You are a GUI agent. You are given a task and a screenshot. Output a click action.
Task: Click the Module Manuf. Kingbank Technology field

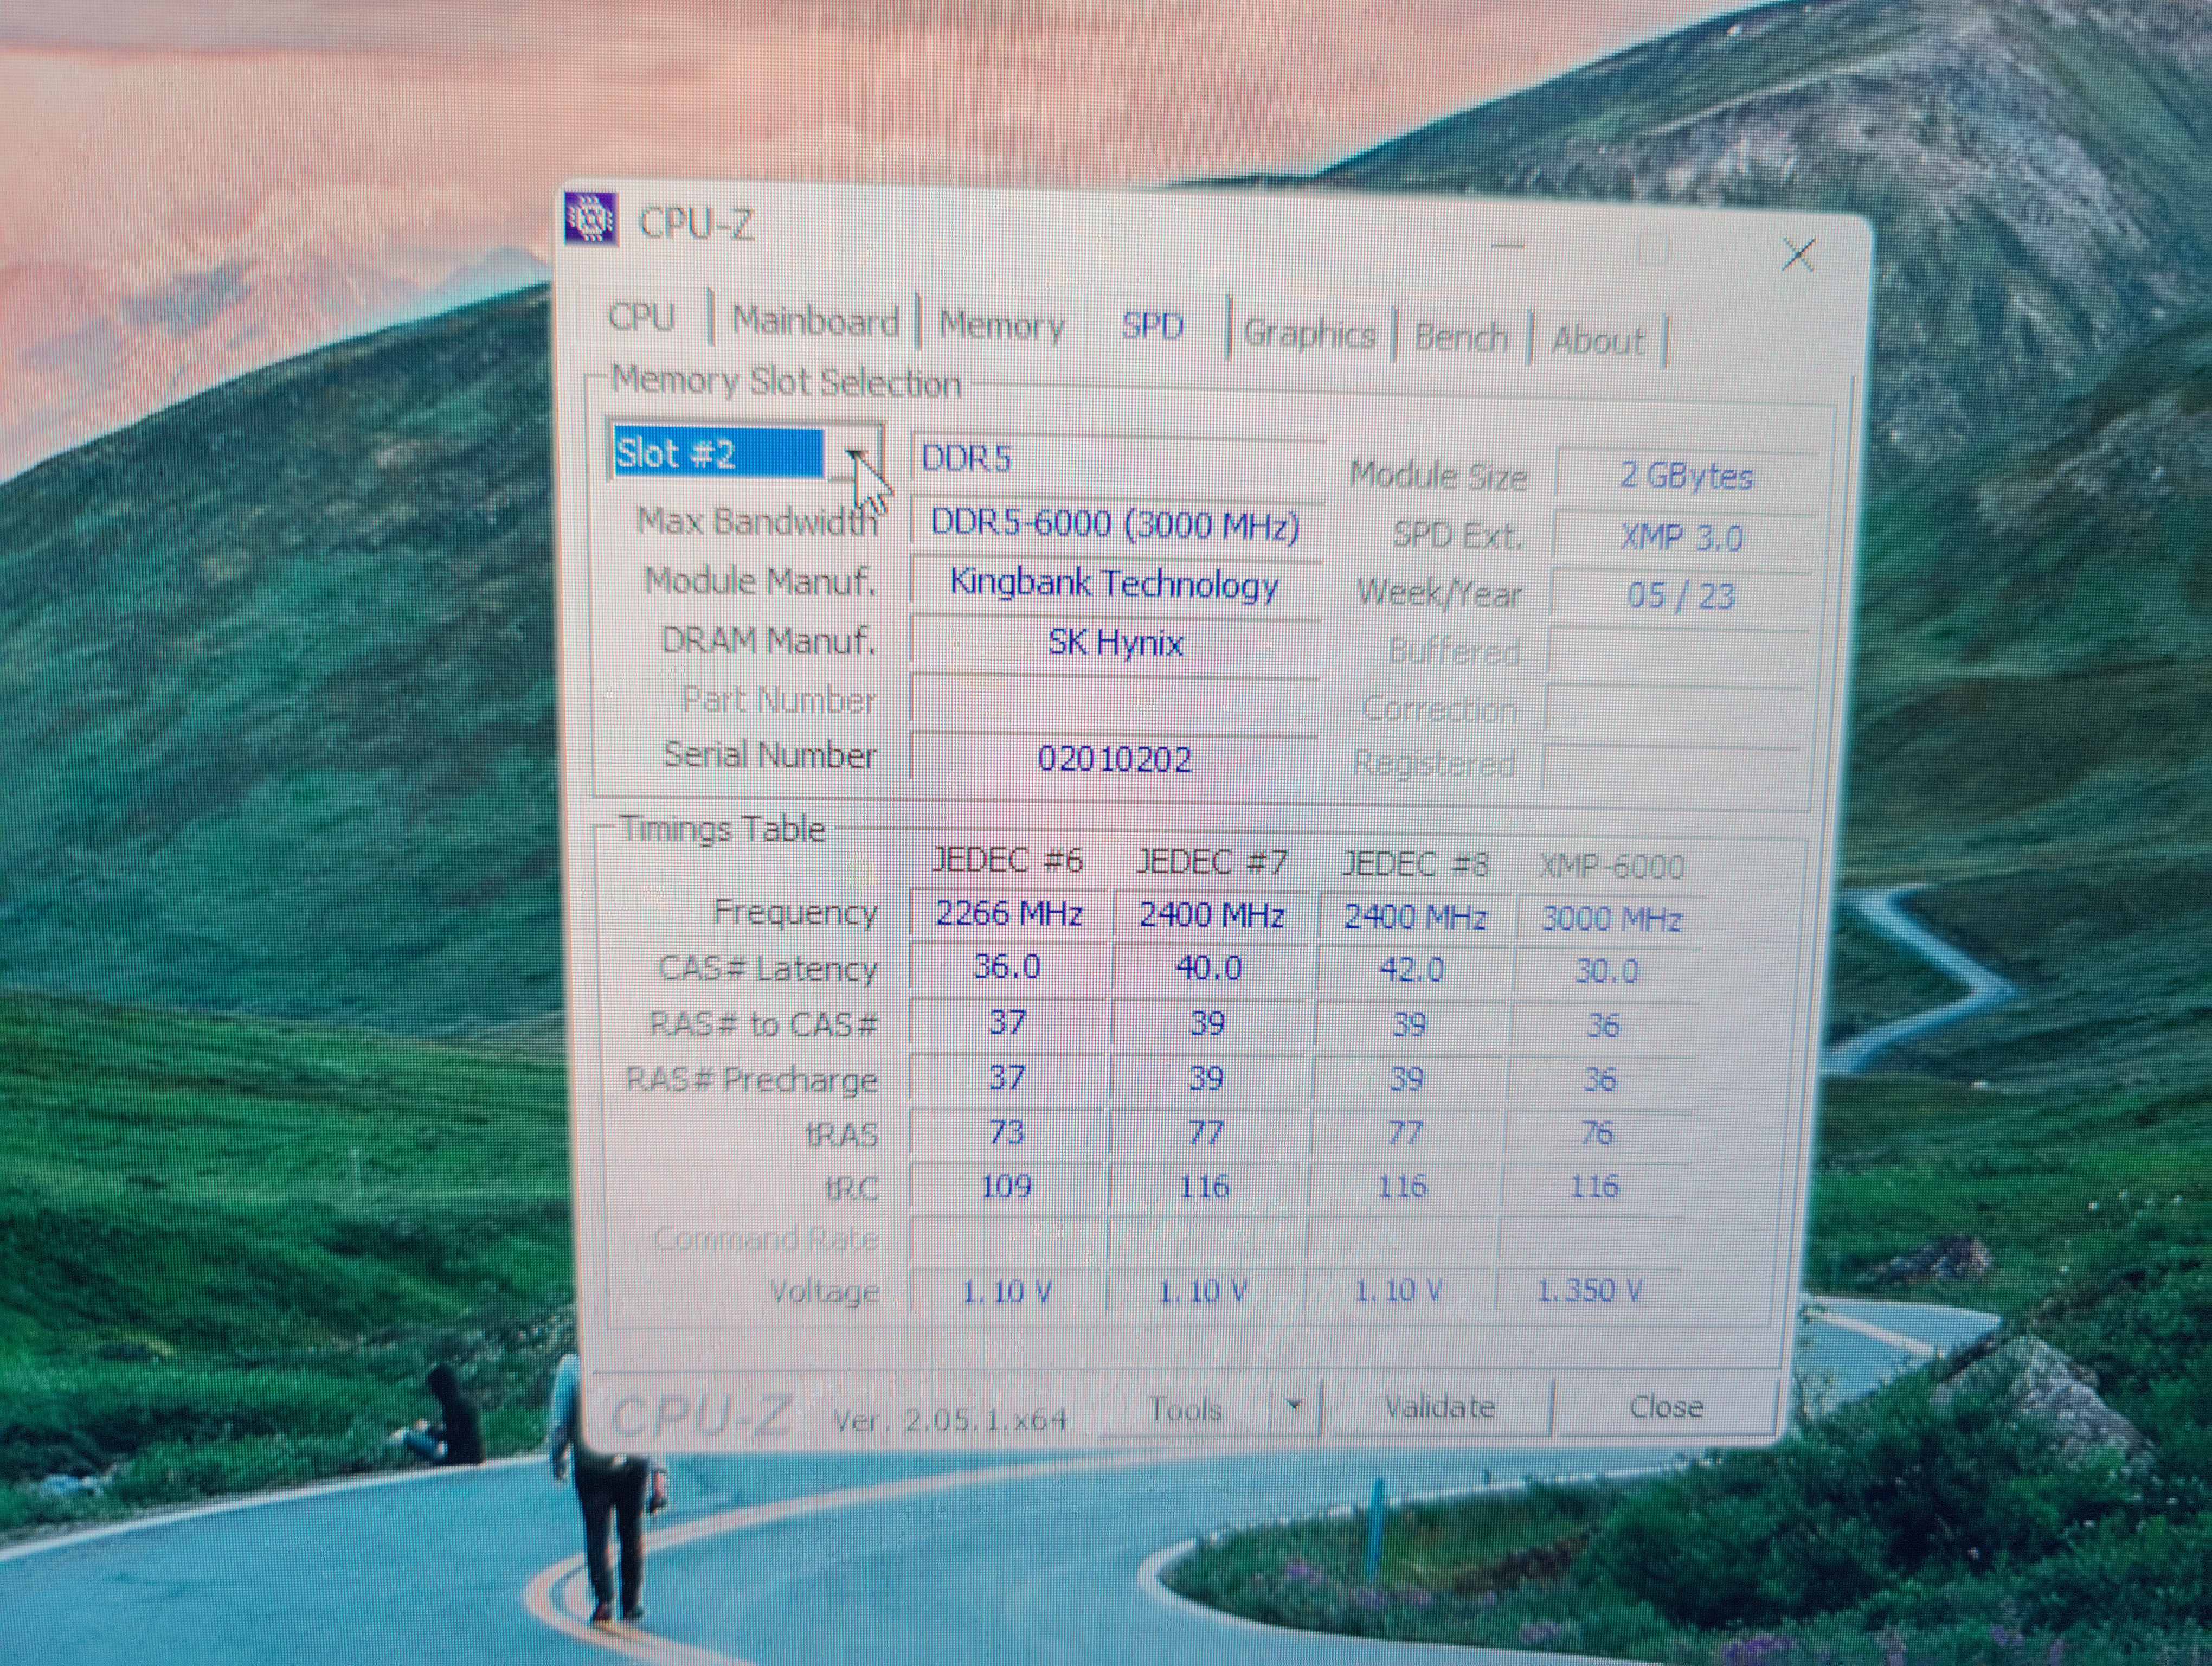point(1114,583)
